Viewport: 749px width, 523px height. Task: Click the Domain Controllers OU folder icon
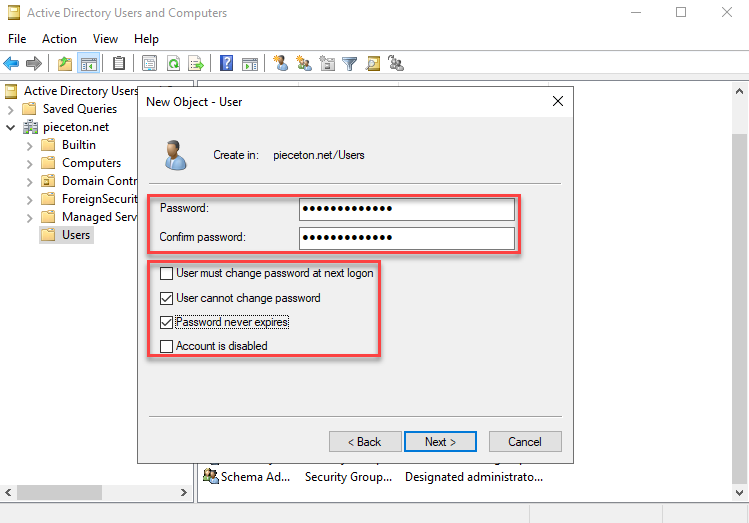tap(48, 181)
